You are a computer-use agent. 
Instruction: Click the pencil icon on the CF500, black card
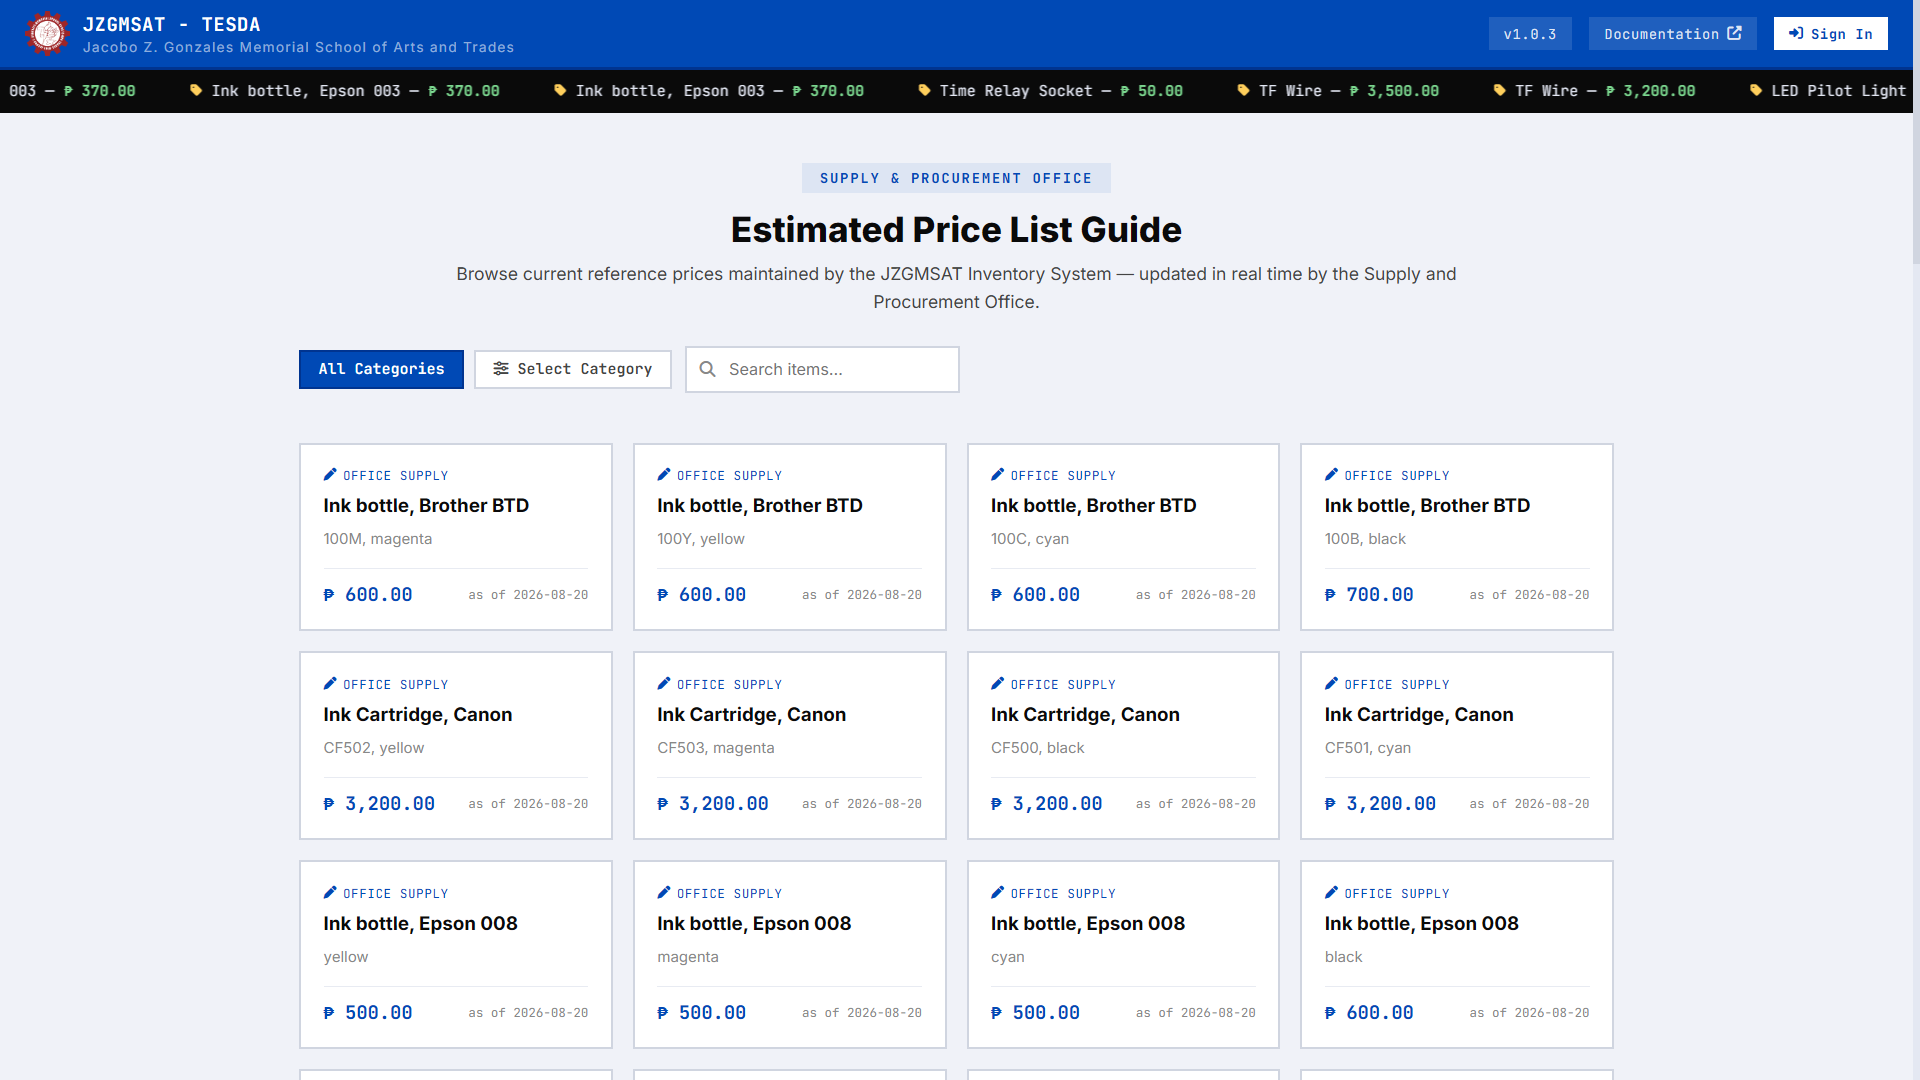tap(997, 684)
